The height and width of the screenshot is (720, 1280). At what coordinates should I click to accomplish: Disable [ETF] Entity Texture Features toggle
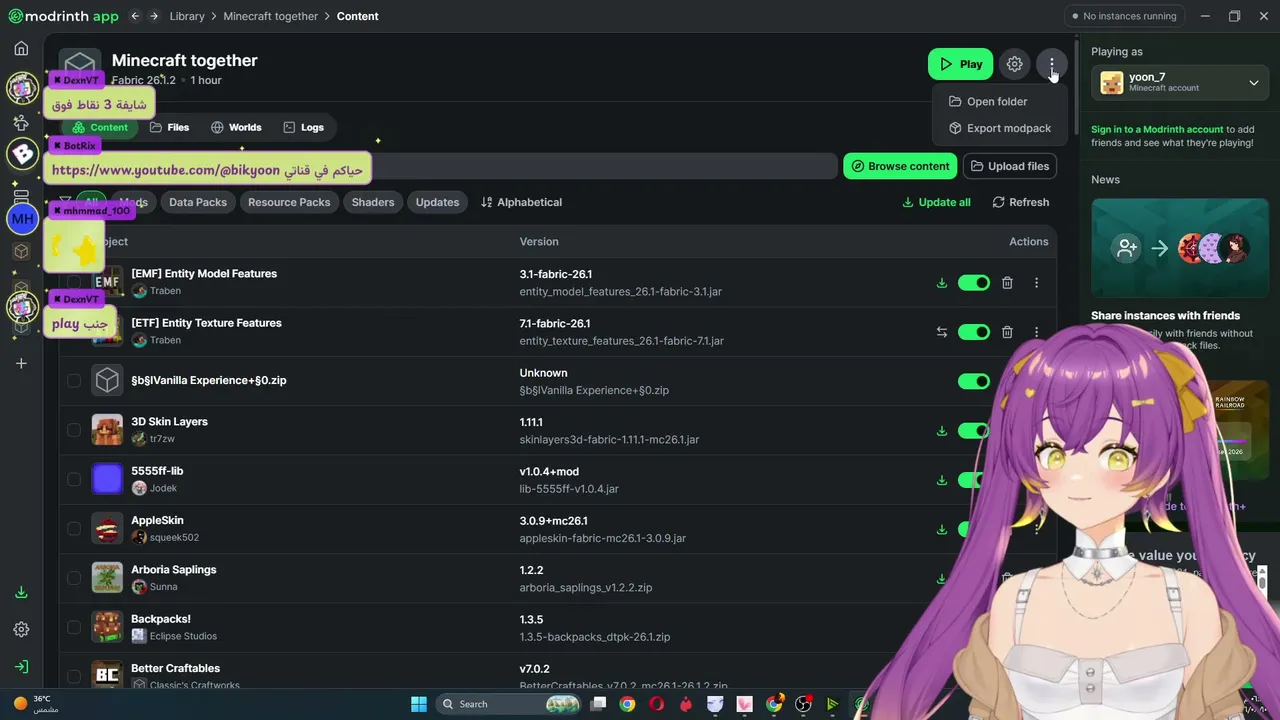(973, 332)
